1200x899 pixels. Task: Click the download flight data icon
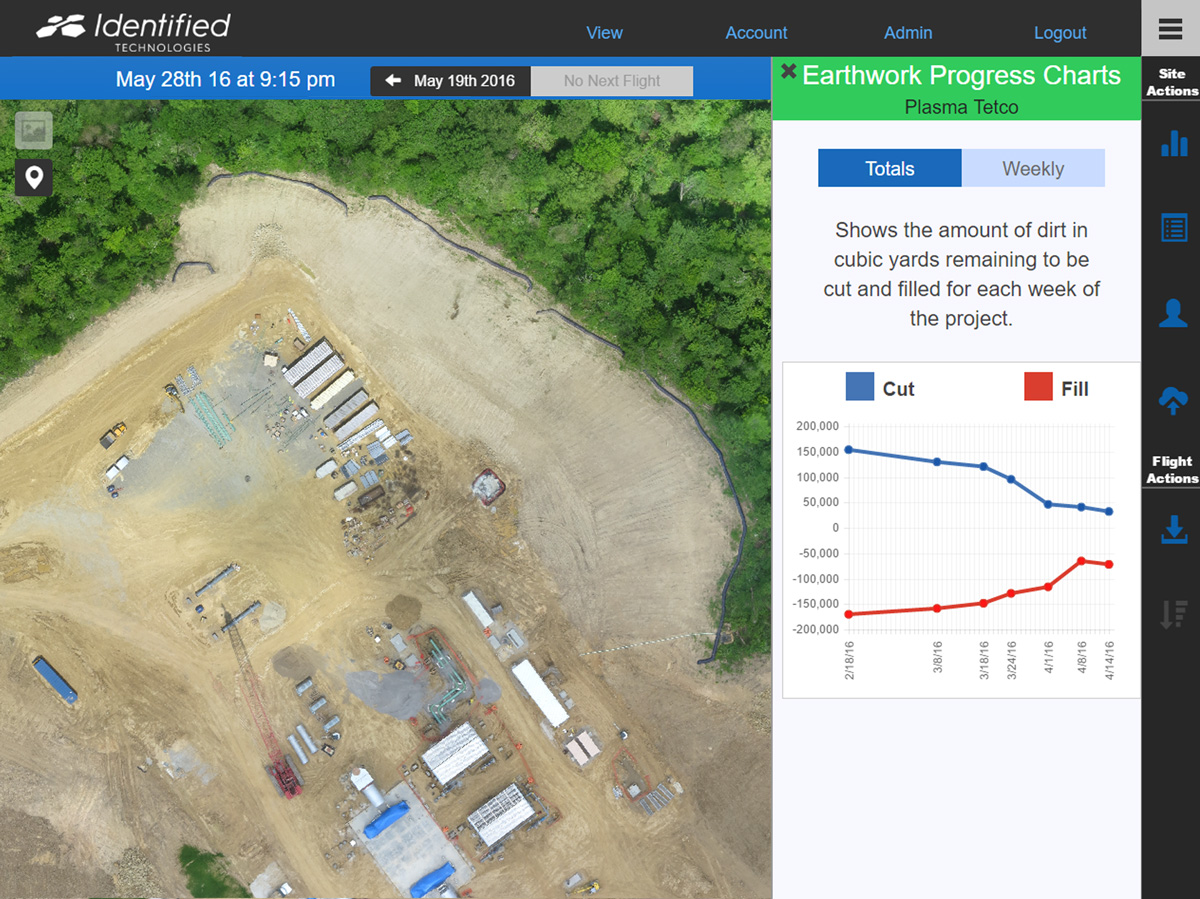click(1173, 529)
